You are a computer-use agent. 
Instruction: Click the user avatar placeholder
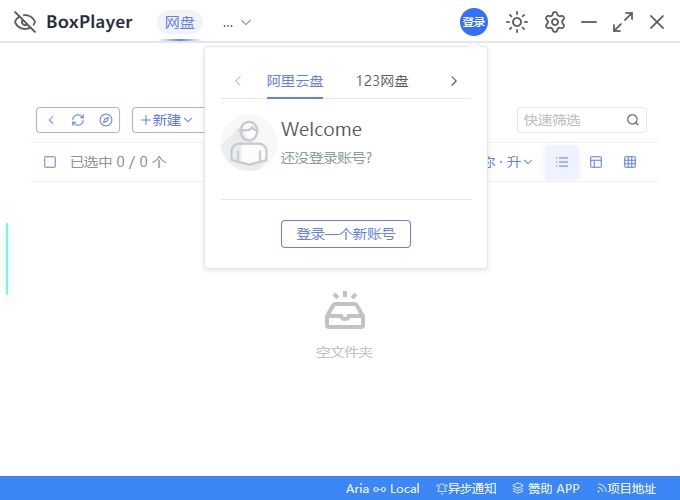coord(249,143)
